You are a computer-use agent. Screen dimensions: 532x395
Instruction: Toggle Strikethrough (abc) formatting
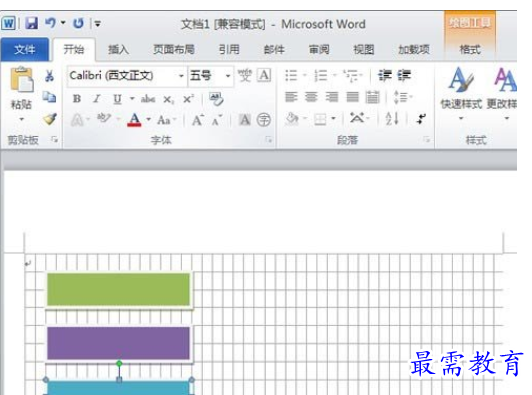pyautogui.click(x=148, y=99)
